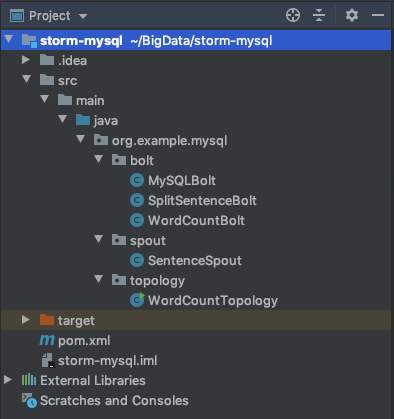Select SentenceSpout class in tree
Image resolution: width=394 pixels, height=419 pixels.
click(195, 261)
